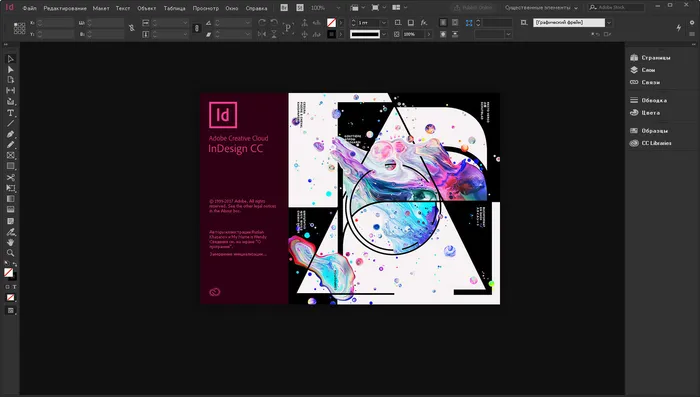
Task: Open the stroke weight 1 pt dropdown
Action: point(383,22)
